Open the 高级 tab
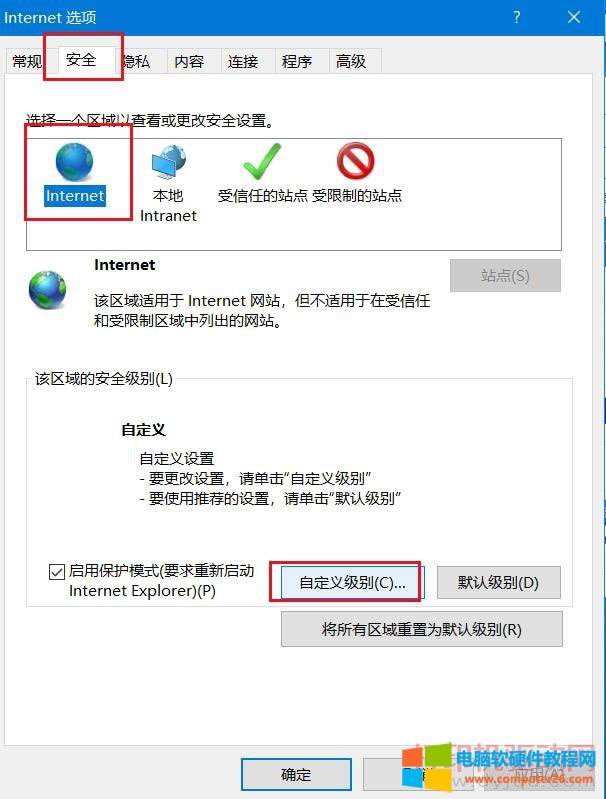 351,62
